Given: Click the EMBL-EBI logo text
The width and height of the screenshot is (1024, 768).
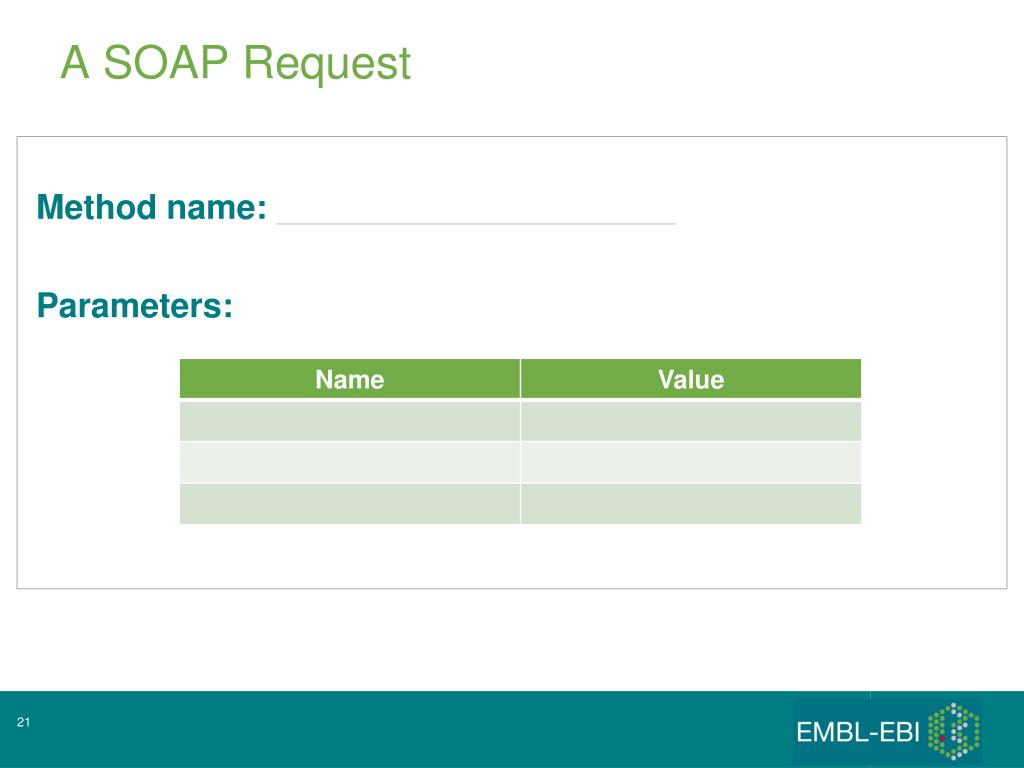Looking at the screenshot, I should click(x=857, y=732).
